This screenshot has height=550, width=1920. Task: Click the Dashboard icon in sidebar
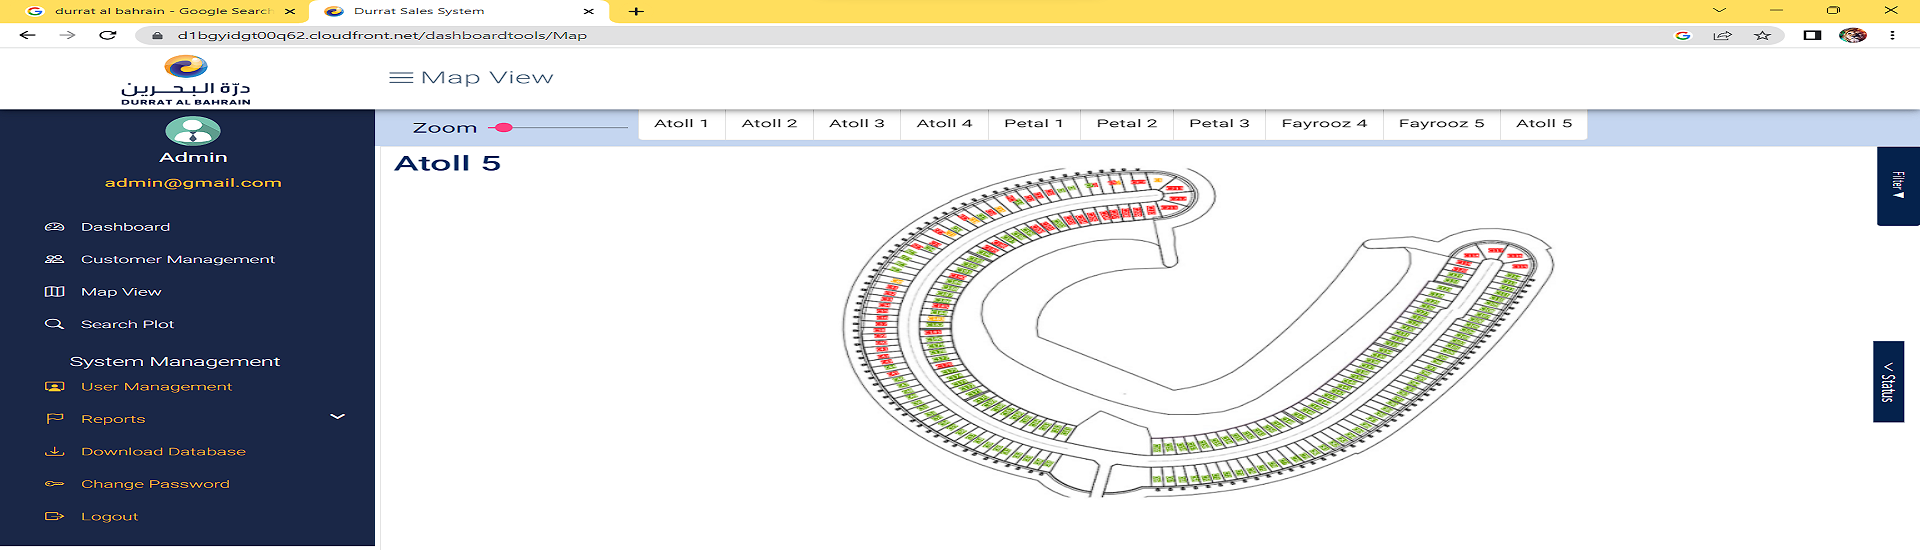pos(54,227)
